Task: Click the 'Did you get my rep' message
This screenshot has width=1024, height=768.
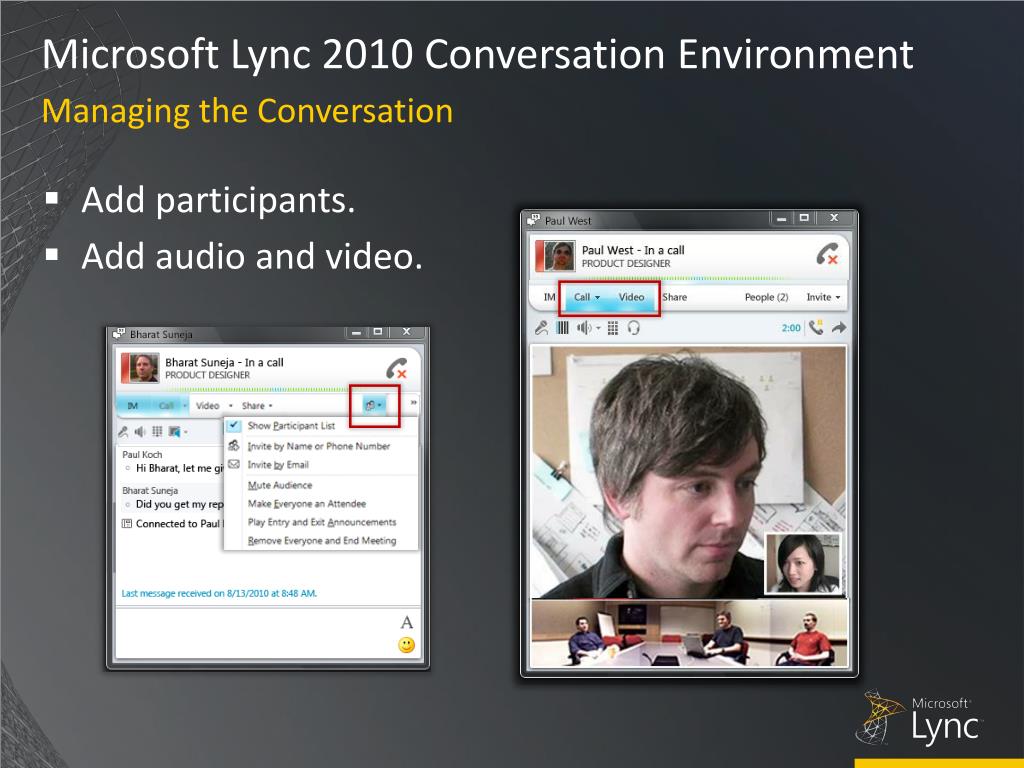Action: [x=180, y=504]
